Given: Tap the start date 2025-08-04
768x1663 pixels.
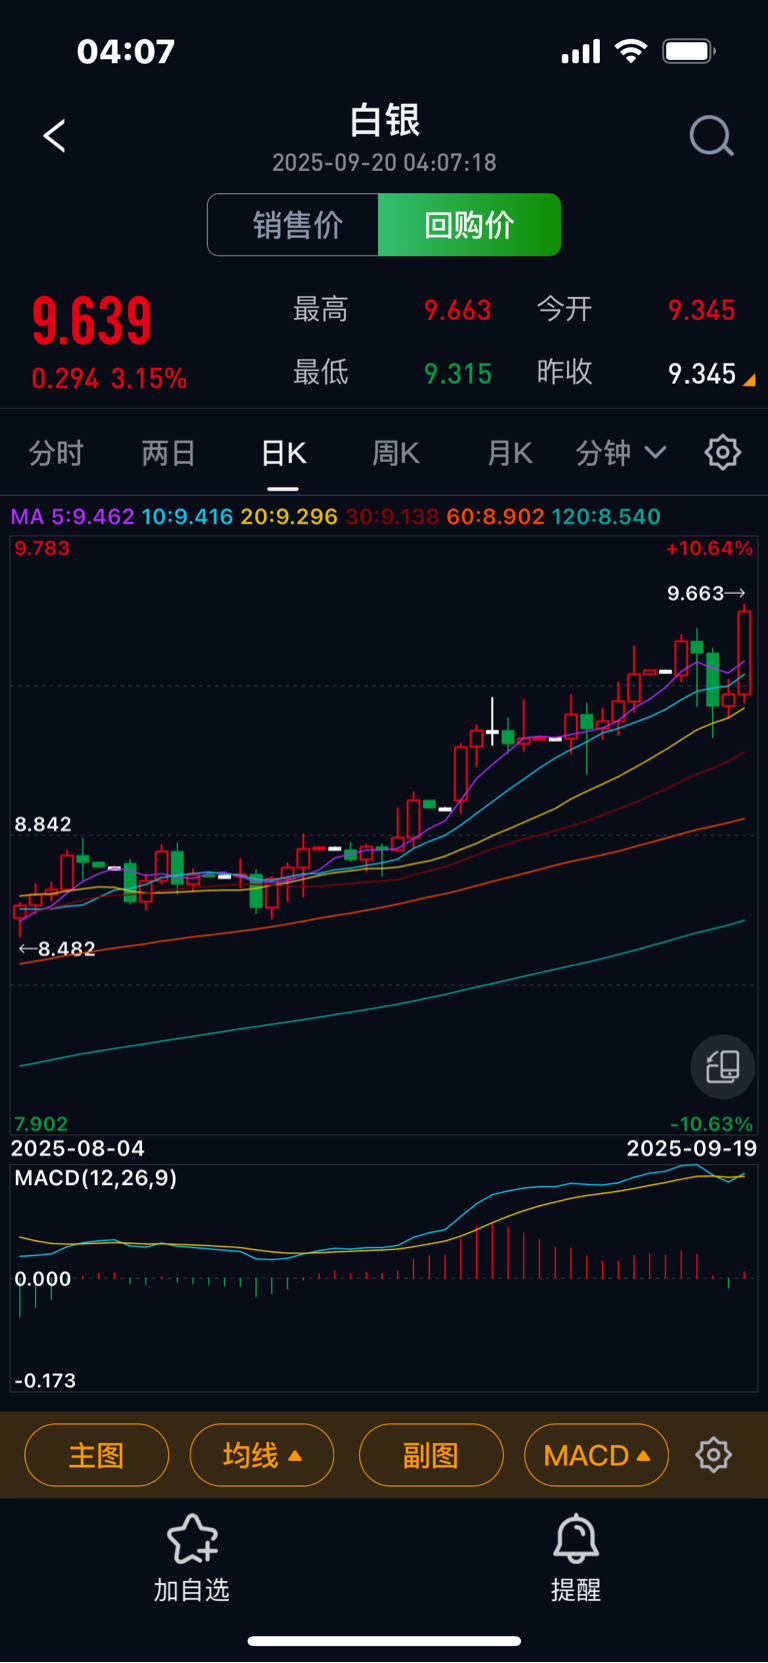Looking at the screenshot, I should [78, 1148].
